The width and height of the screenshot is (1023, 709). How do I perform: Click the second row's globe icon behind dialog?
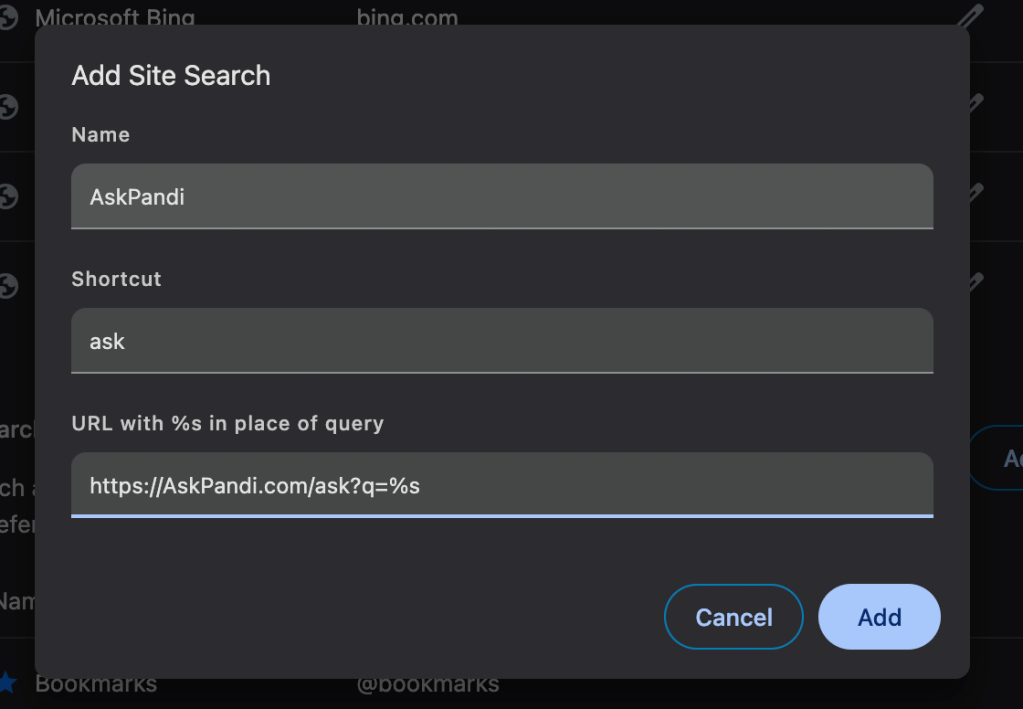point(9,106)
